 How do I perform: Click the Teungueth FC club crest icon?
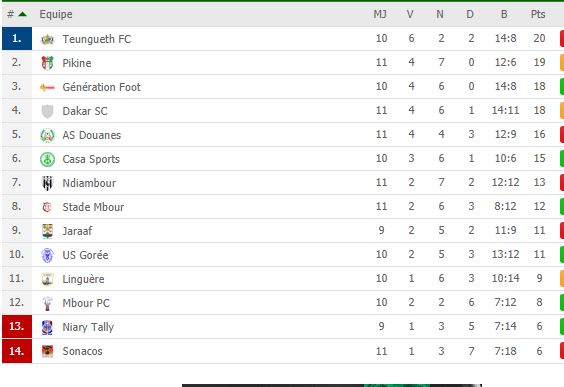tap(47, 39)
